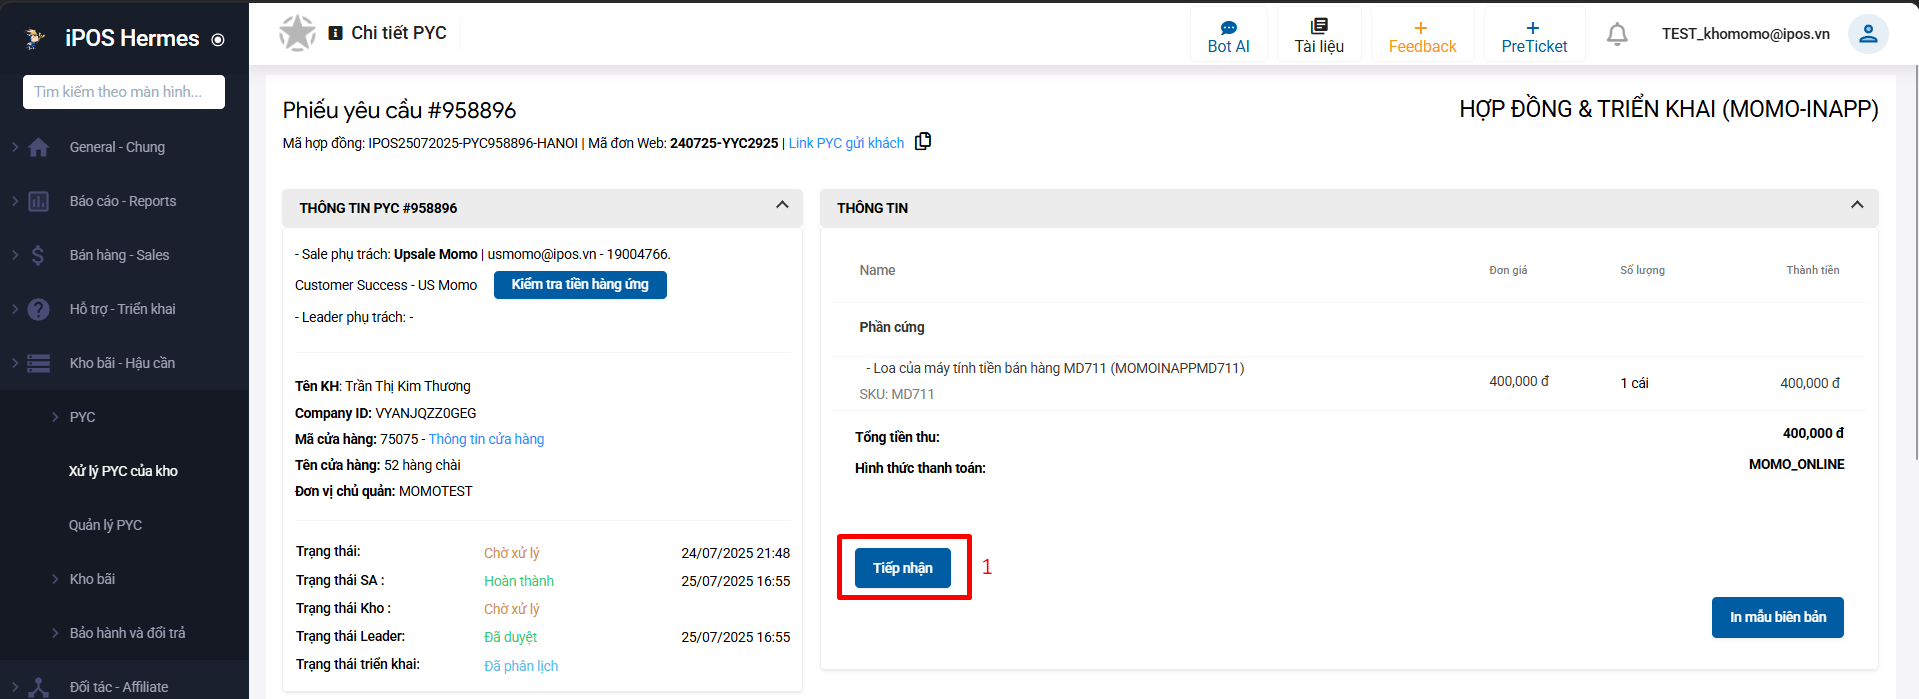The width and height of the screenshot is (1919, 699).
Task: Open the user profile avatar
Action: coord(1867,34)
